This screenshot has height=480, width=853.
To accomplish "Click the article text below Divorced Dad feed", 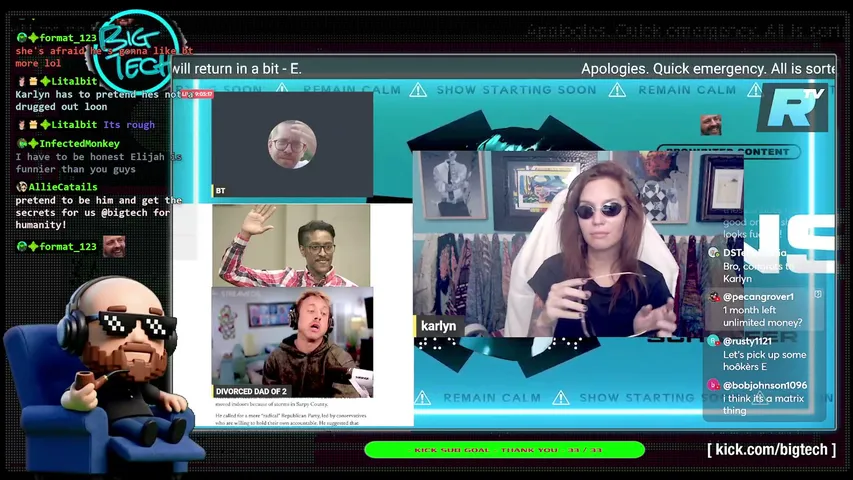I will click(x=292, y=413).
